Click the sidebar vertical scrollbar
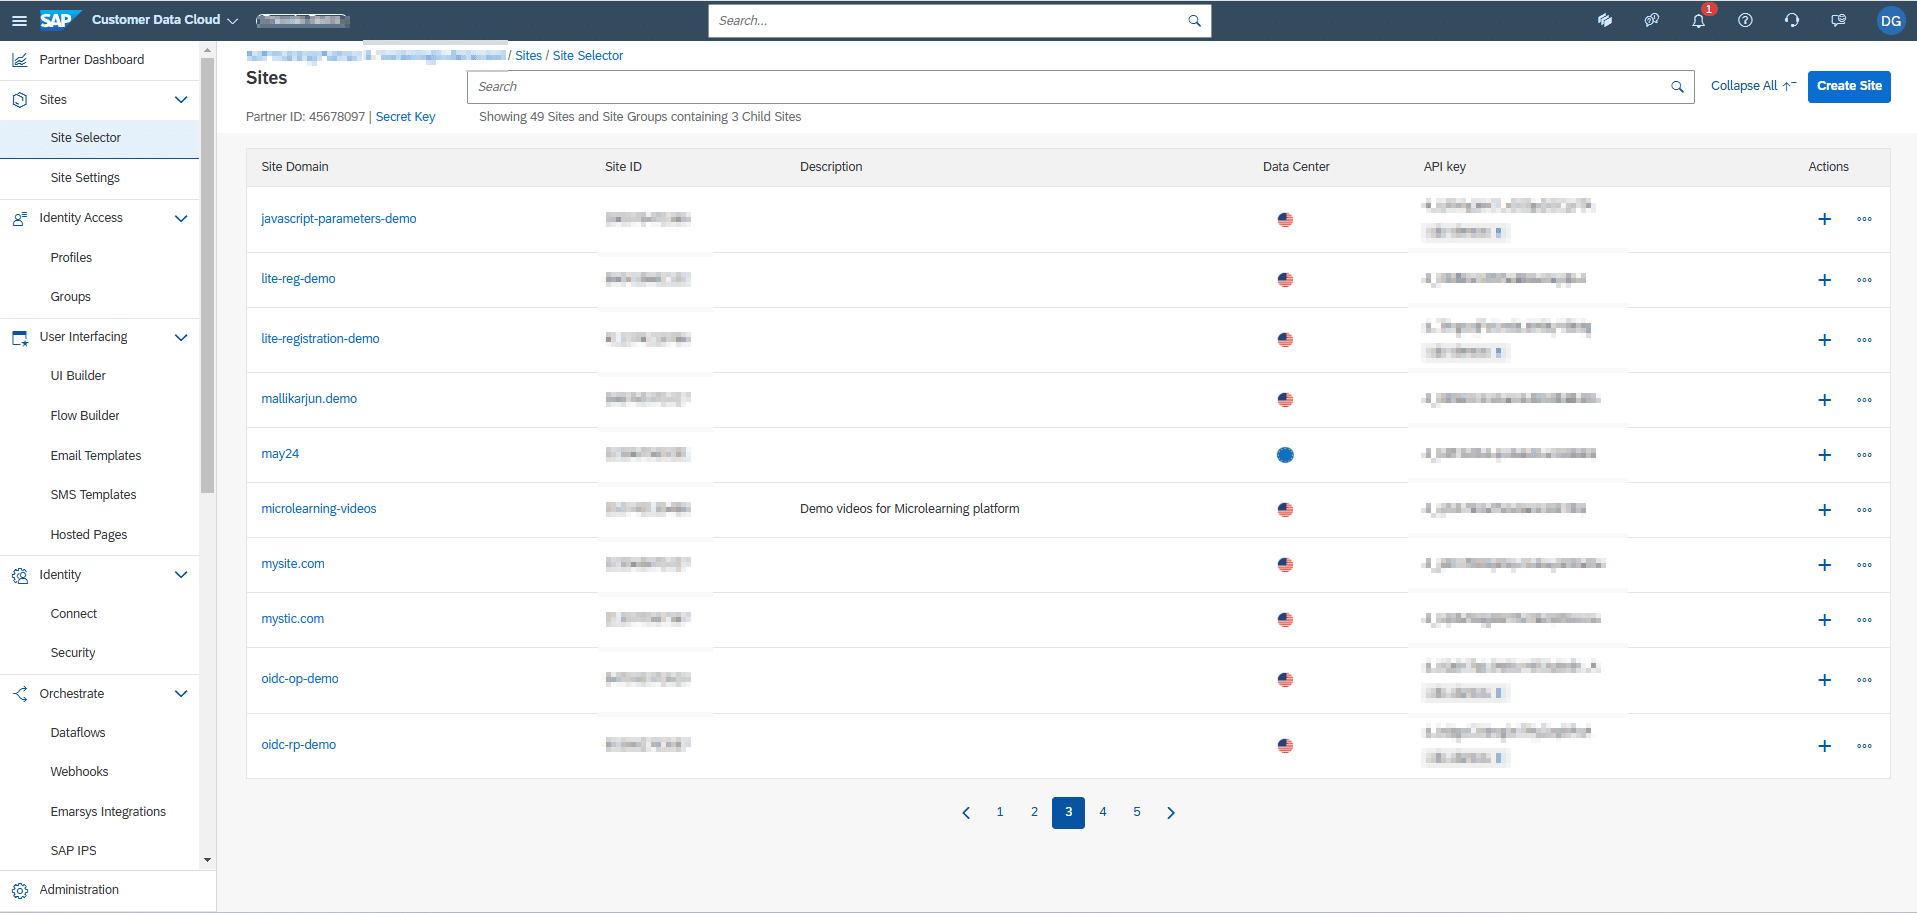The height and width of the screenshot is (913, 1917). pos(207,275)
